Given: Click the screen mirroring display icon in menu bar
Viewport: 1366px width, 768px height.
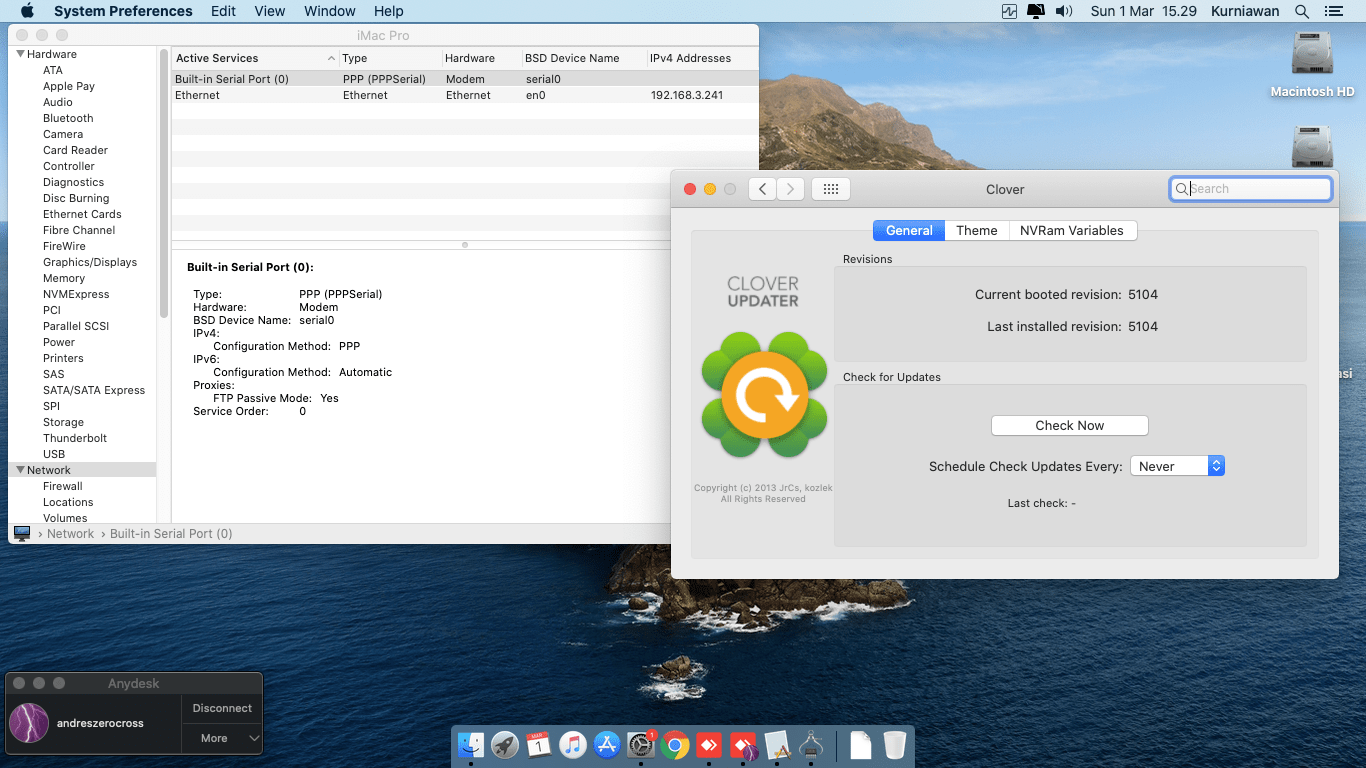Looking at the screenshot, I should coord(1036,11).
